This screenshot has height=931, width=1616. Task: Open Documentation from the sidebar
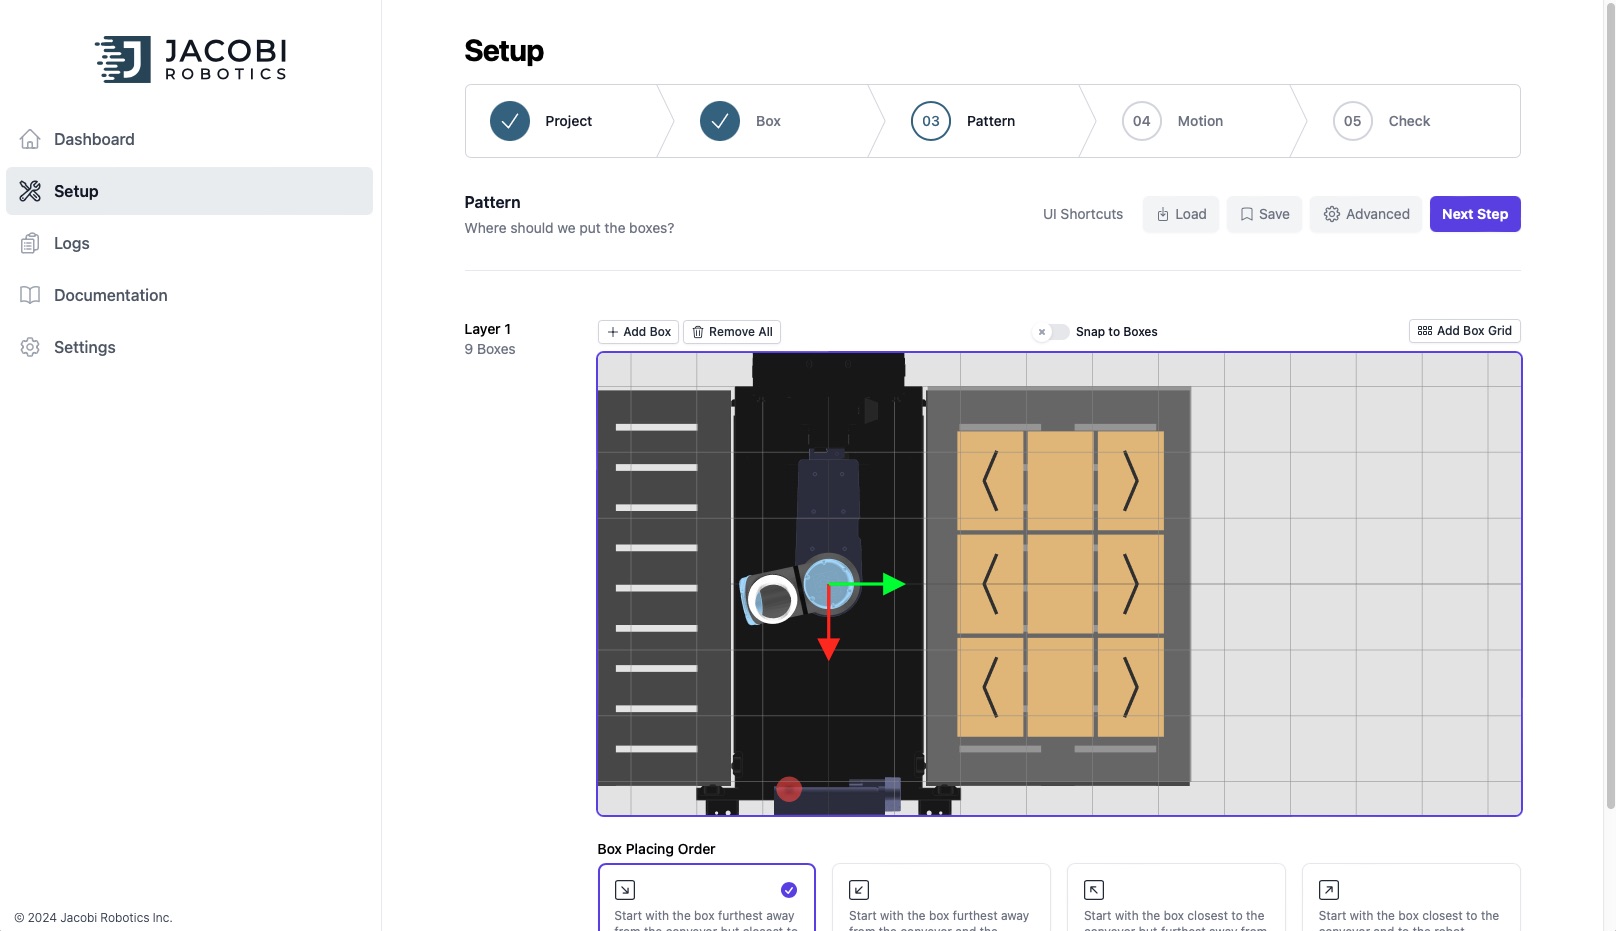tap(189, 295)
